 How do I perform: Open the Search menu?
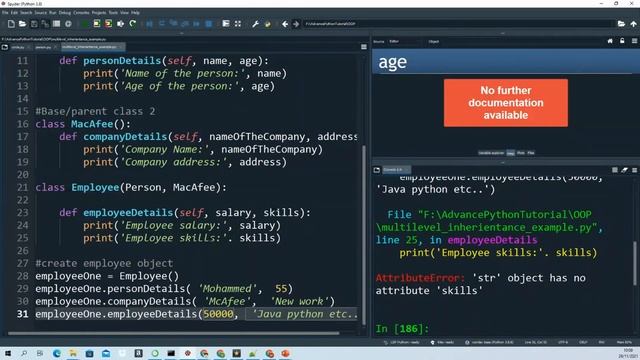click(26, 13)
